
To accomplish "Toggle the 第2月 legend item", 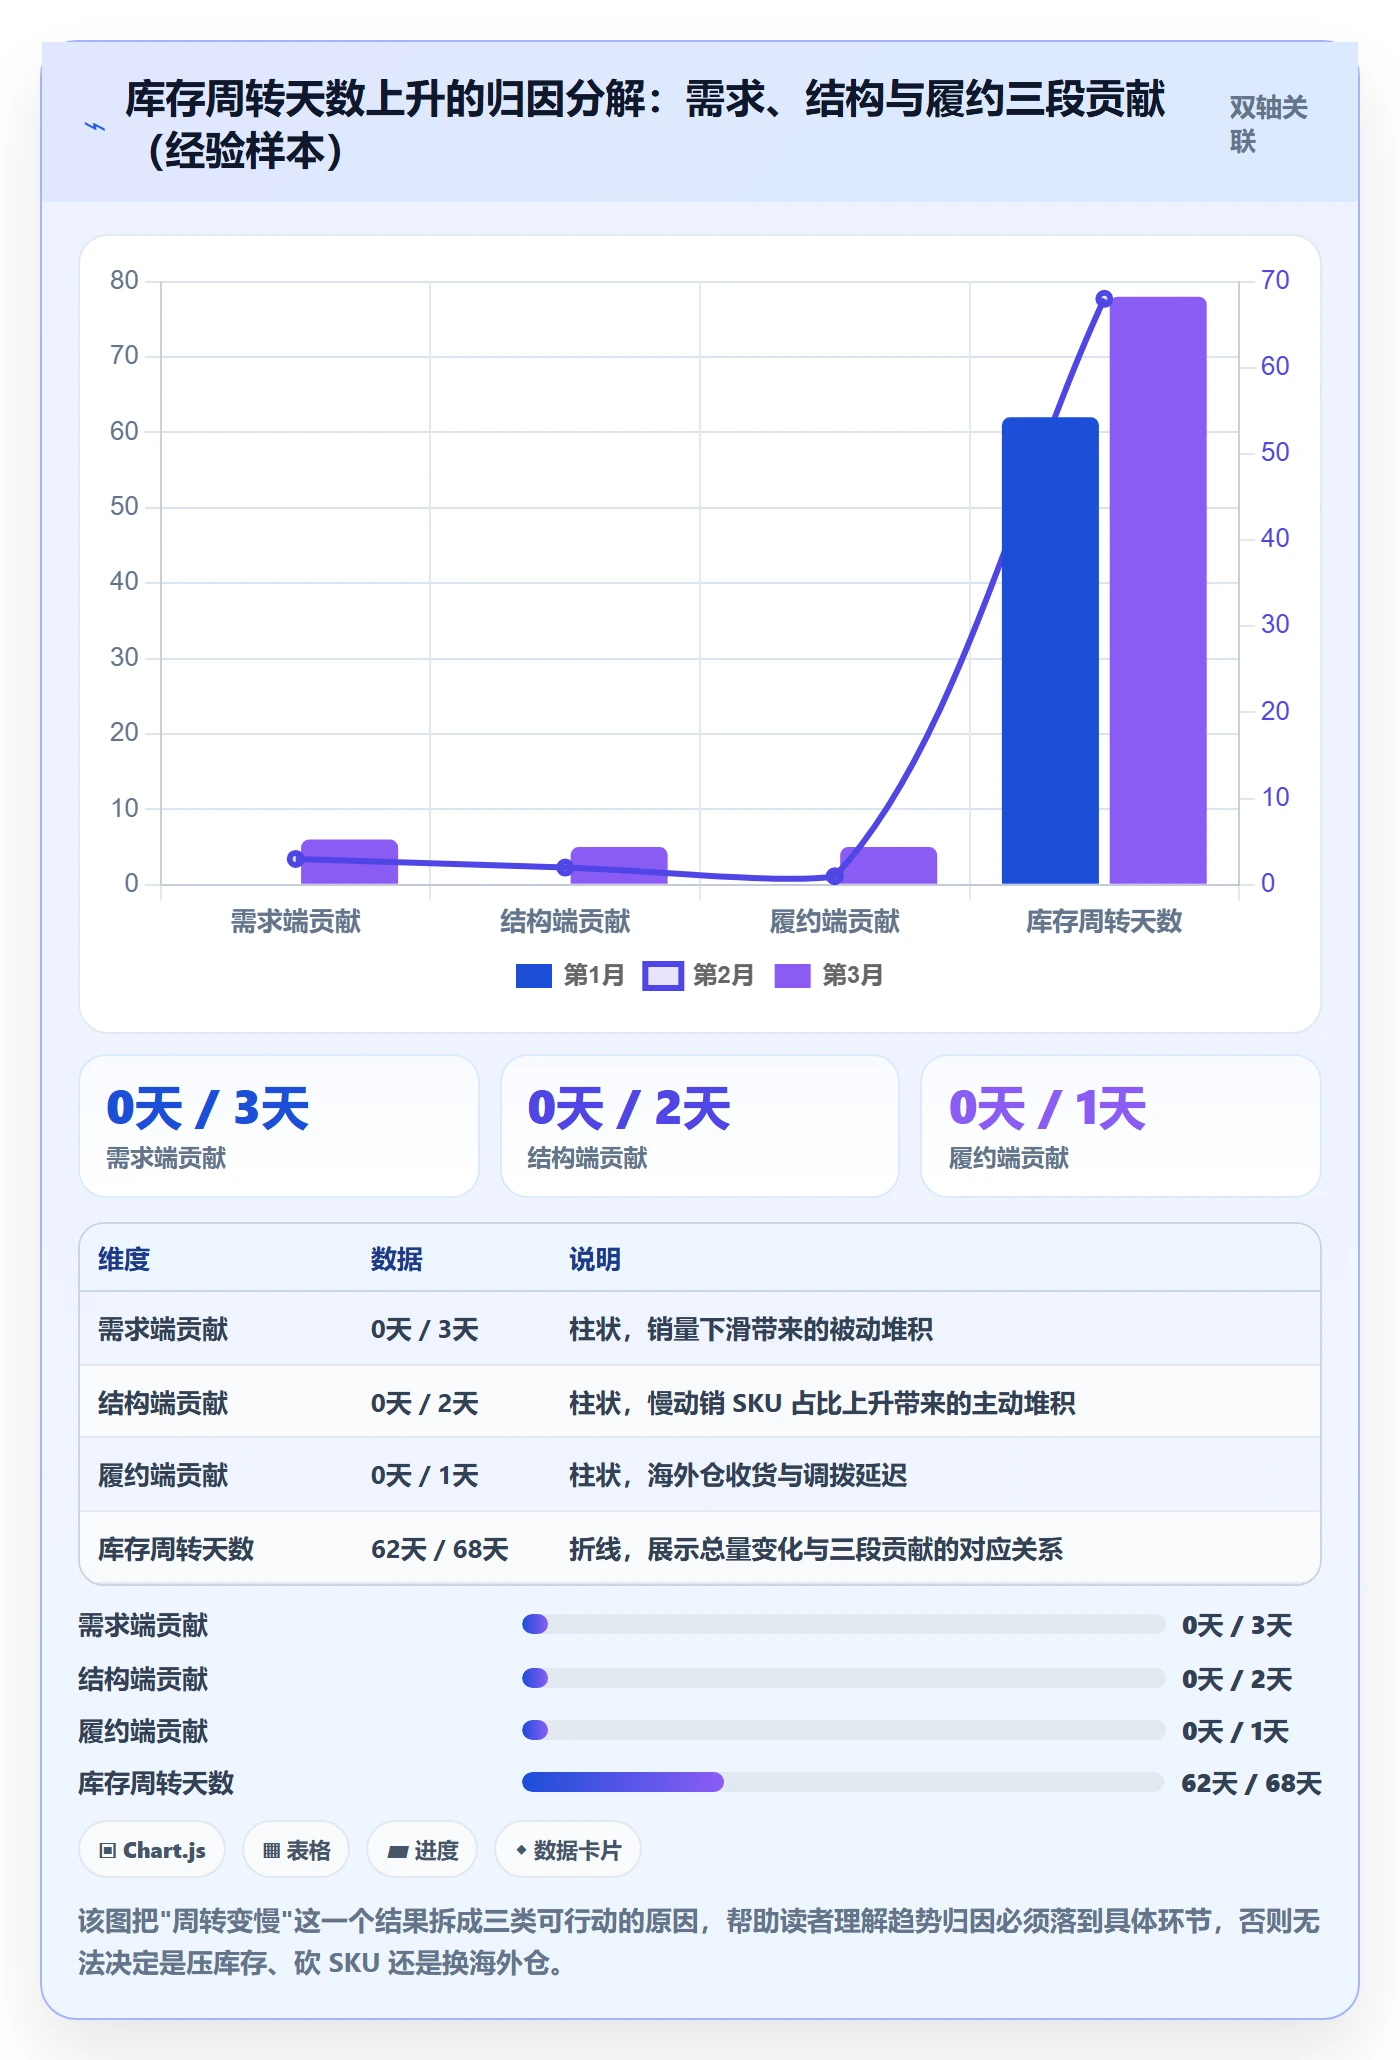I will (699, 976).
